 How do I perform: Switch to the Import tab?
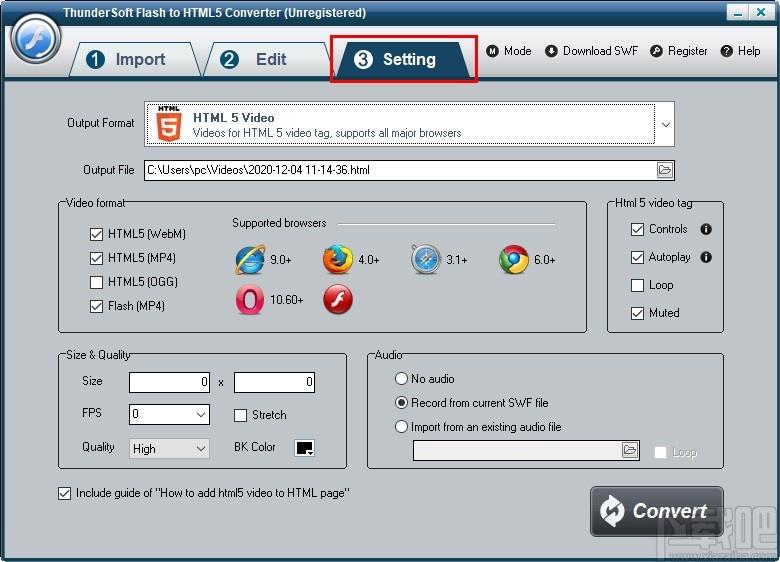134,59
